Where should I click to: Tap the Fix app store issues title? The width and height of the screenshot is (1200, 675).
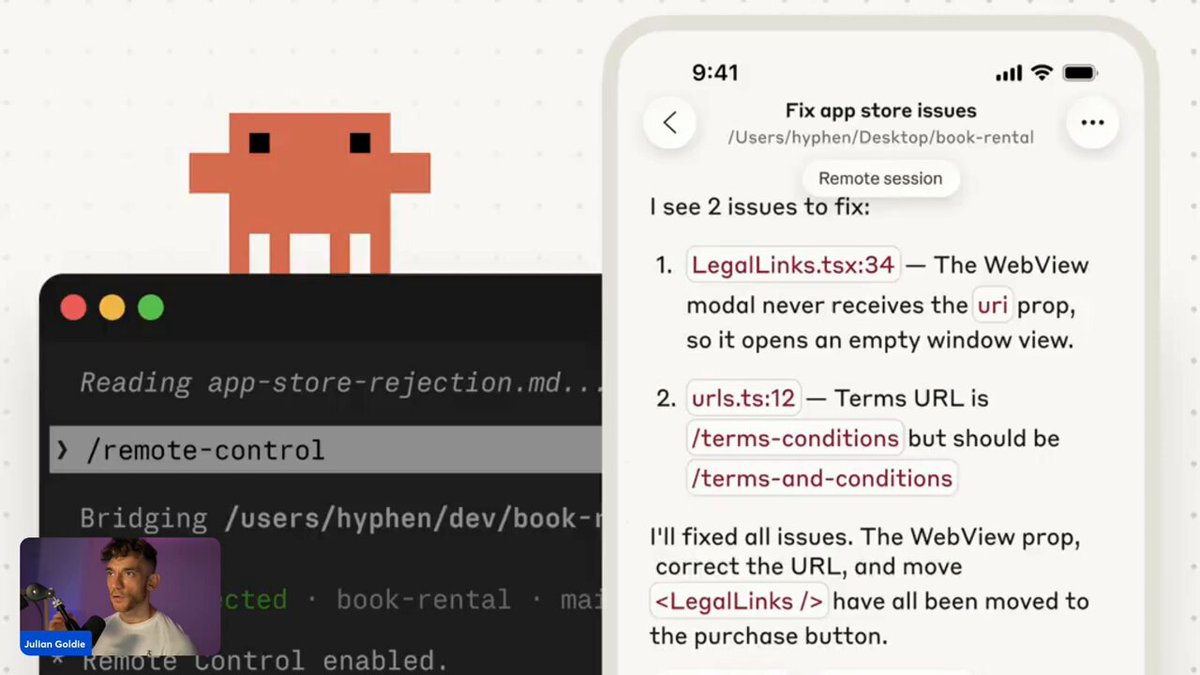point(880,111)
